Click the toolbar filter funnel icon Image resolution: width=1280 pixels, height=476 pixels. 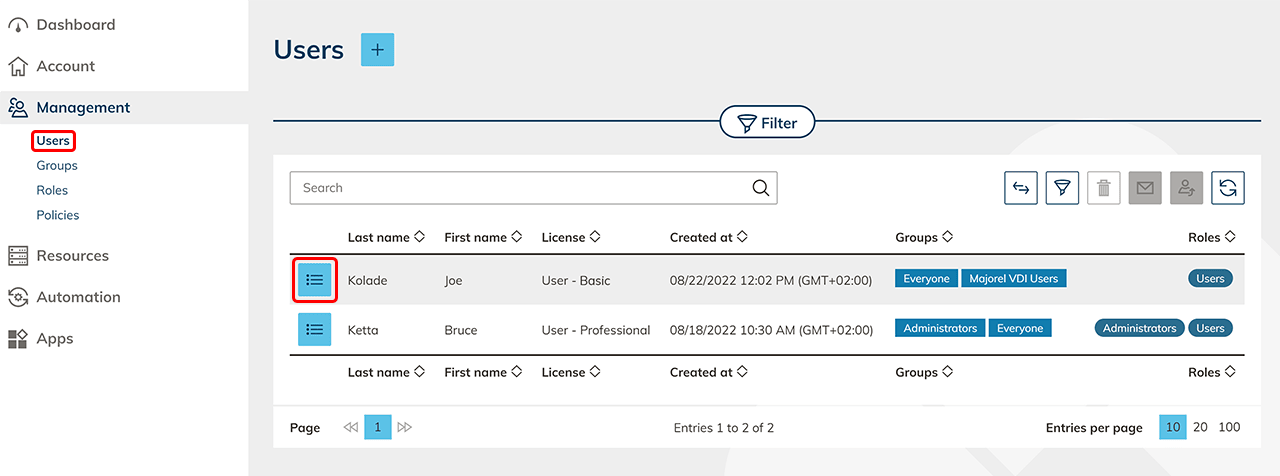tap(1062, 188)
